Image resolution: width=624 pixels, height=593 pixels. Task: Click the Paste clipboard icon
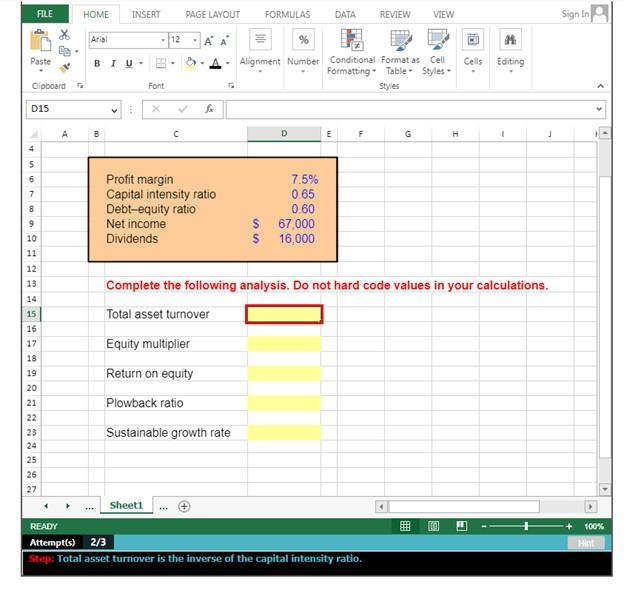pos(41,41)
